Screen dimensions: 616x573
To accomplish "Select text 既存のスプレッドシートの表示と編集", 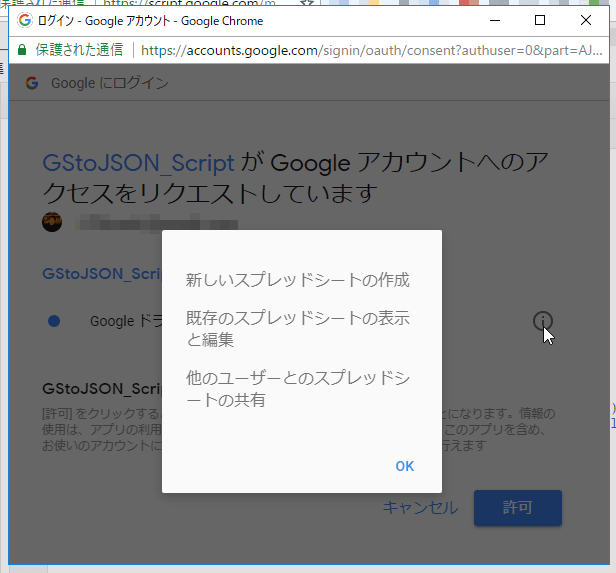I will point(297,329).
